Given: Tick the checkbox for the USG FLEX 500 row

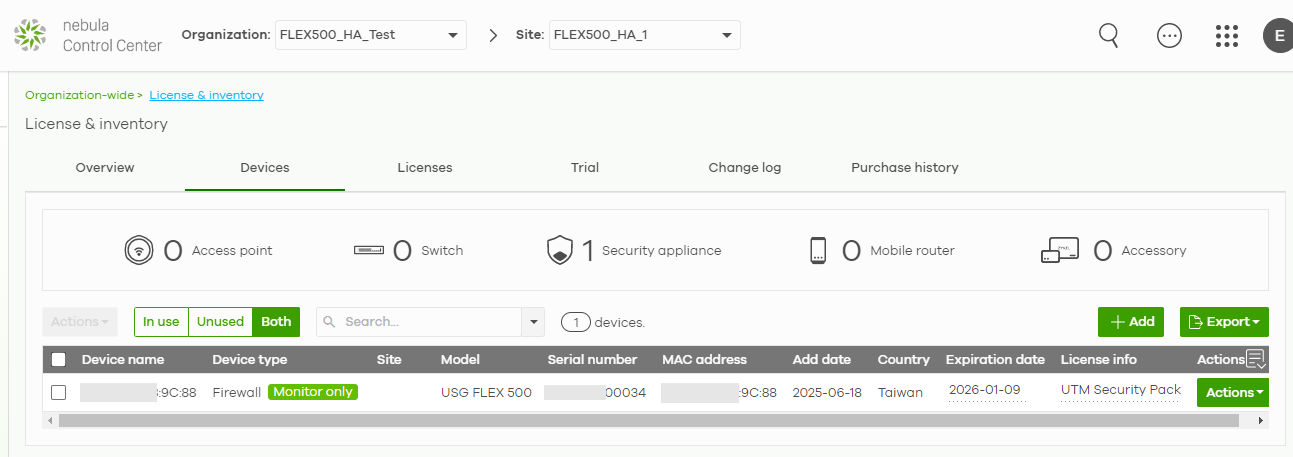Looking at the screenshot, I should [59, 392].
